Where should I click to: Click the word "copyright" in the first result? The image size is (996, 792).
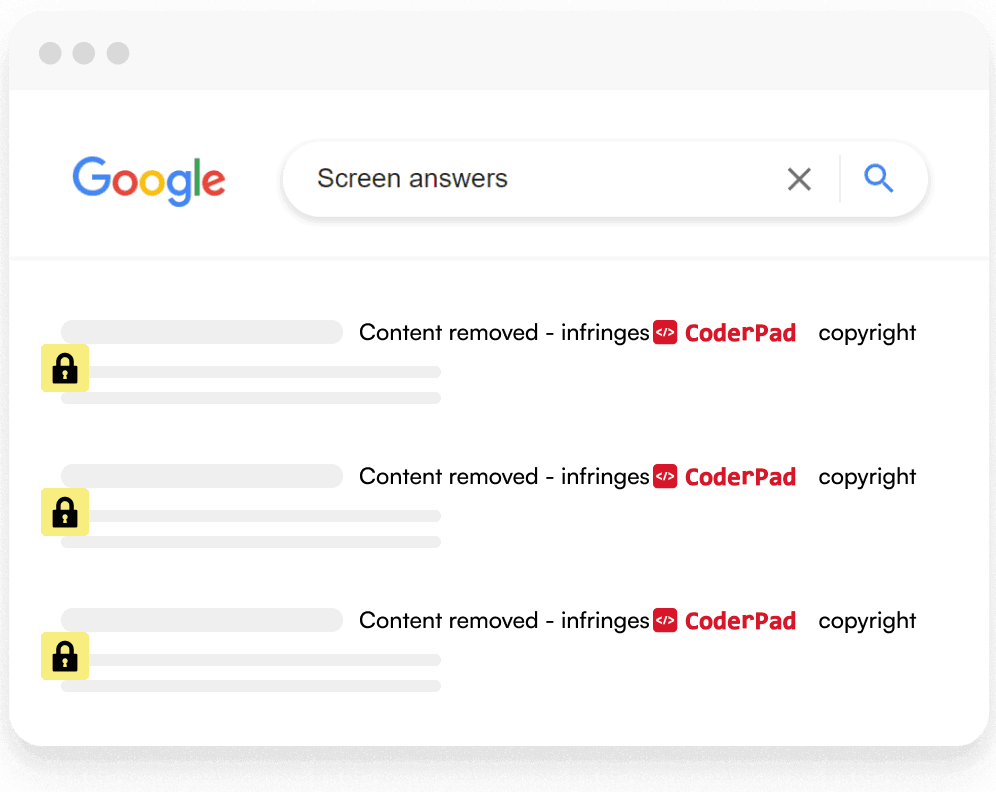point(867,333)
